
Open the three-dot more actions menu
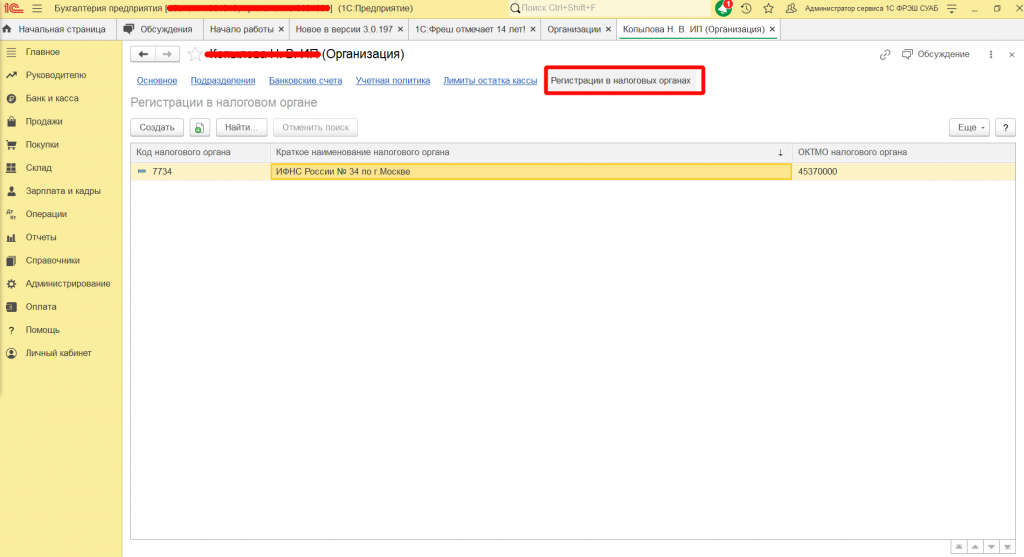click(x=991, y=54)
